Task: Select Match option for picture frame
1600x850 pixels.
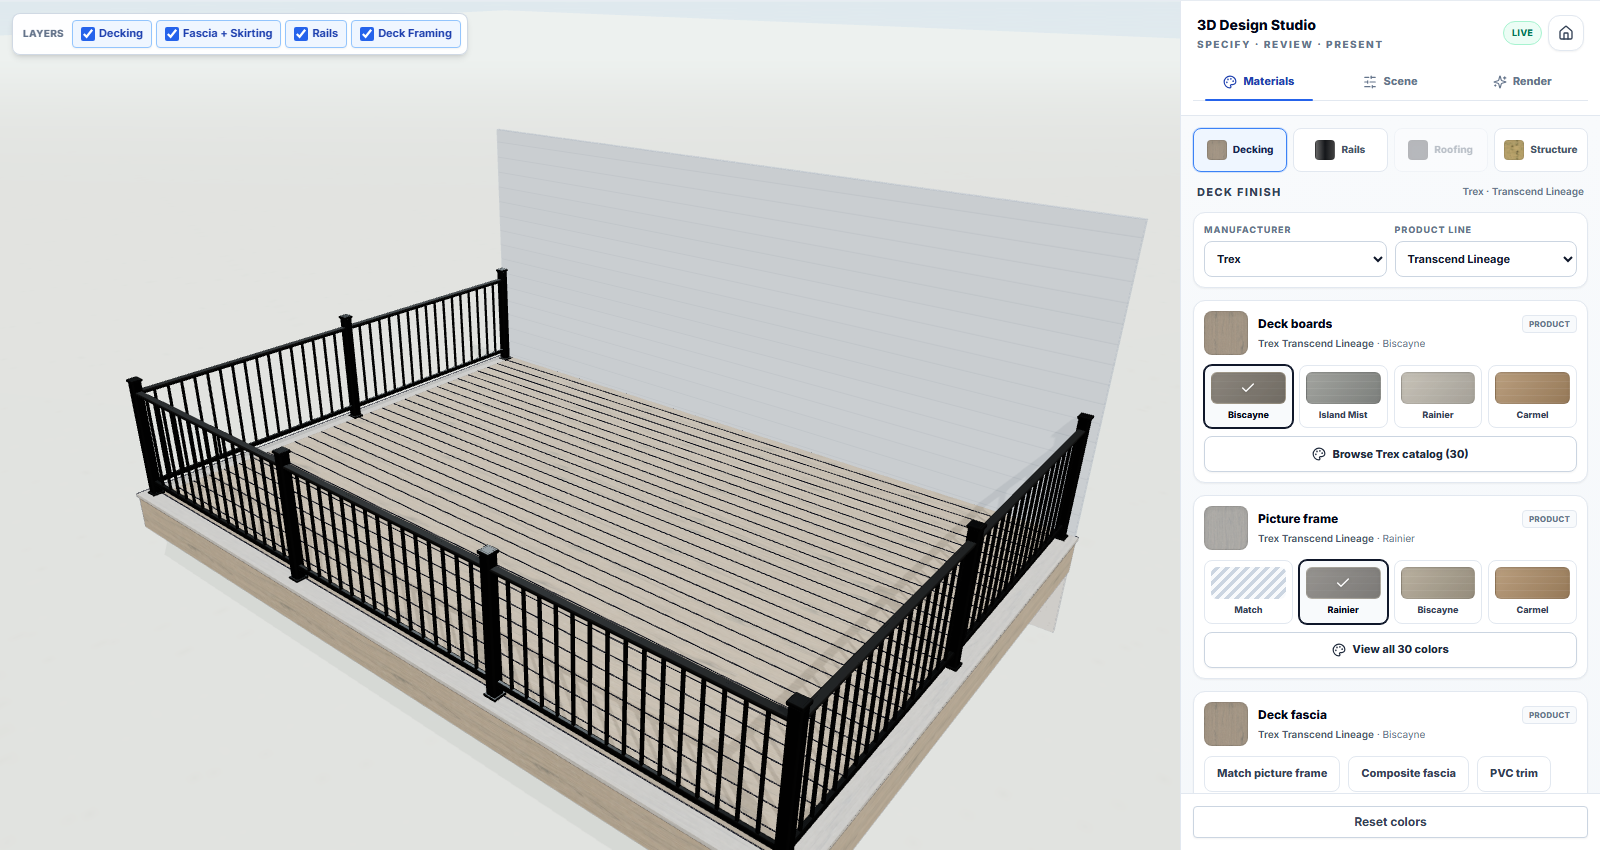Action: click(1248, 592)
